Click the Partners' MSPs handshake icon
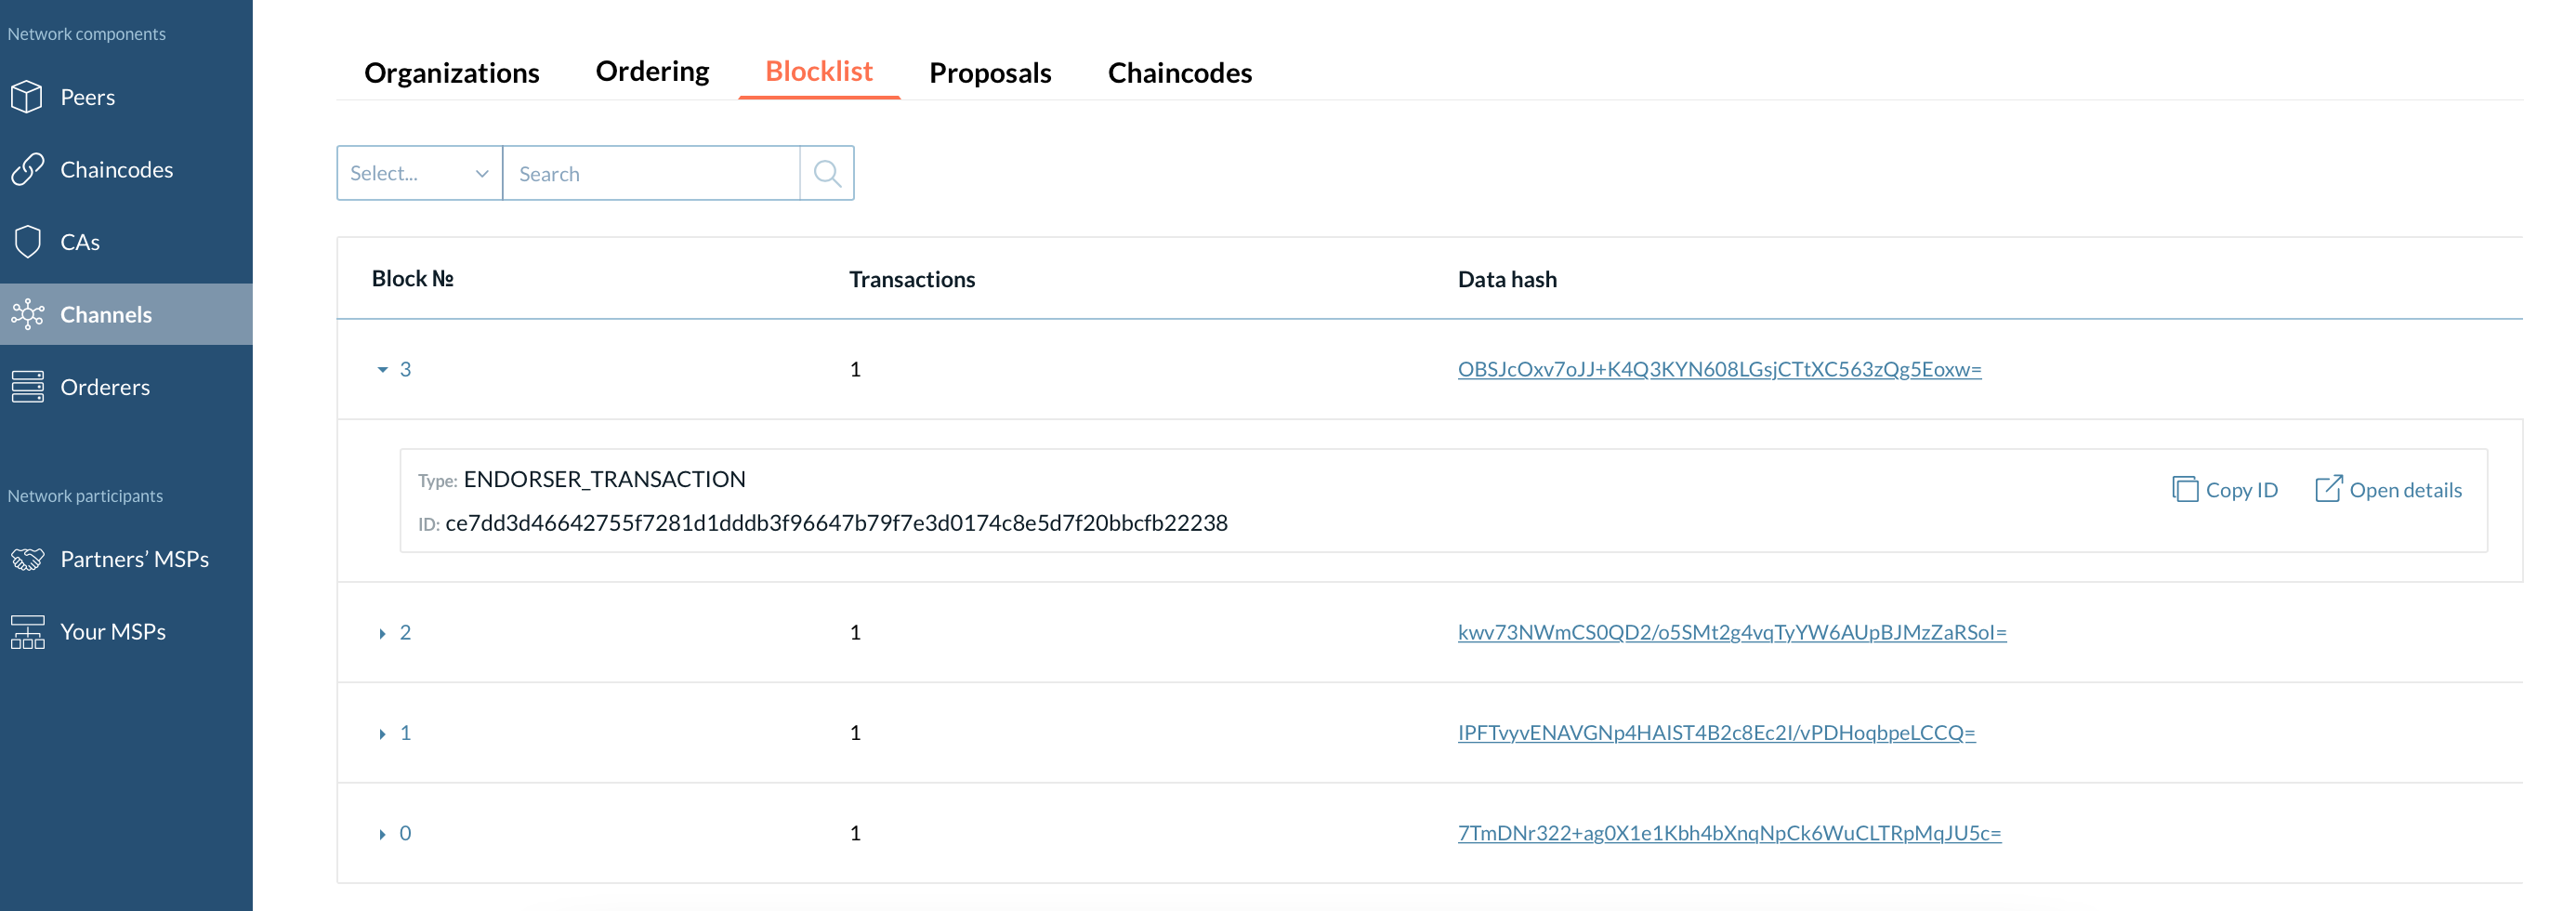Viewport: 2576px width, 911px height. [x=29, y=559]
